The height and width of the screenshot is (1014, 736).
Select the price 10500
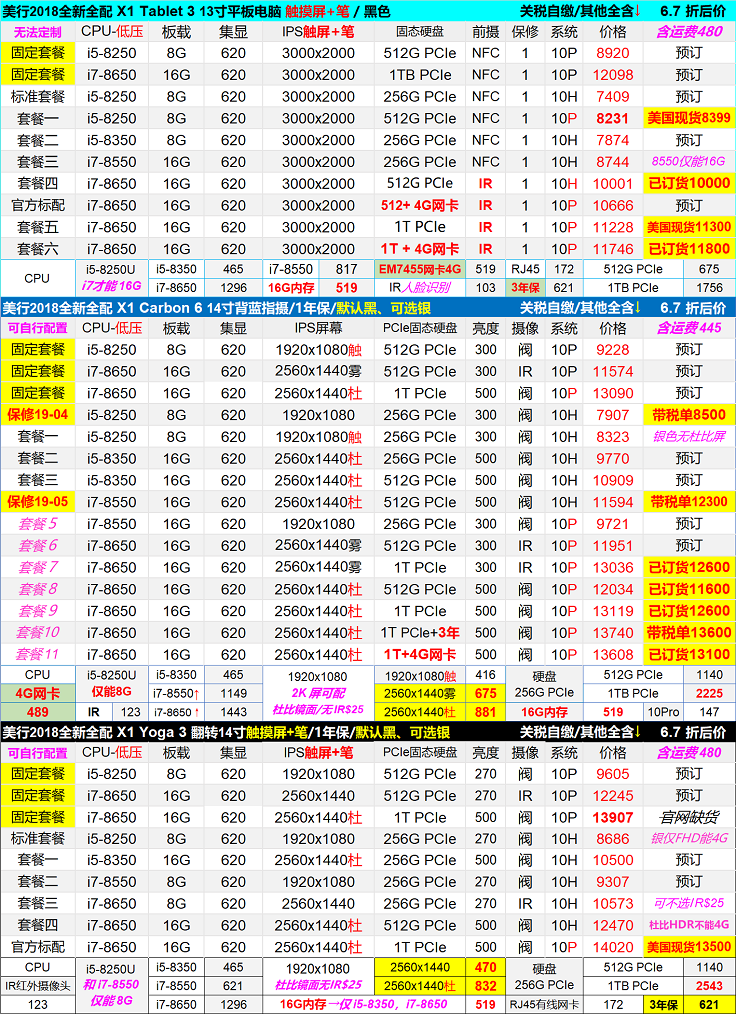tap(612, 860)
